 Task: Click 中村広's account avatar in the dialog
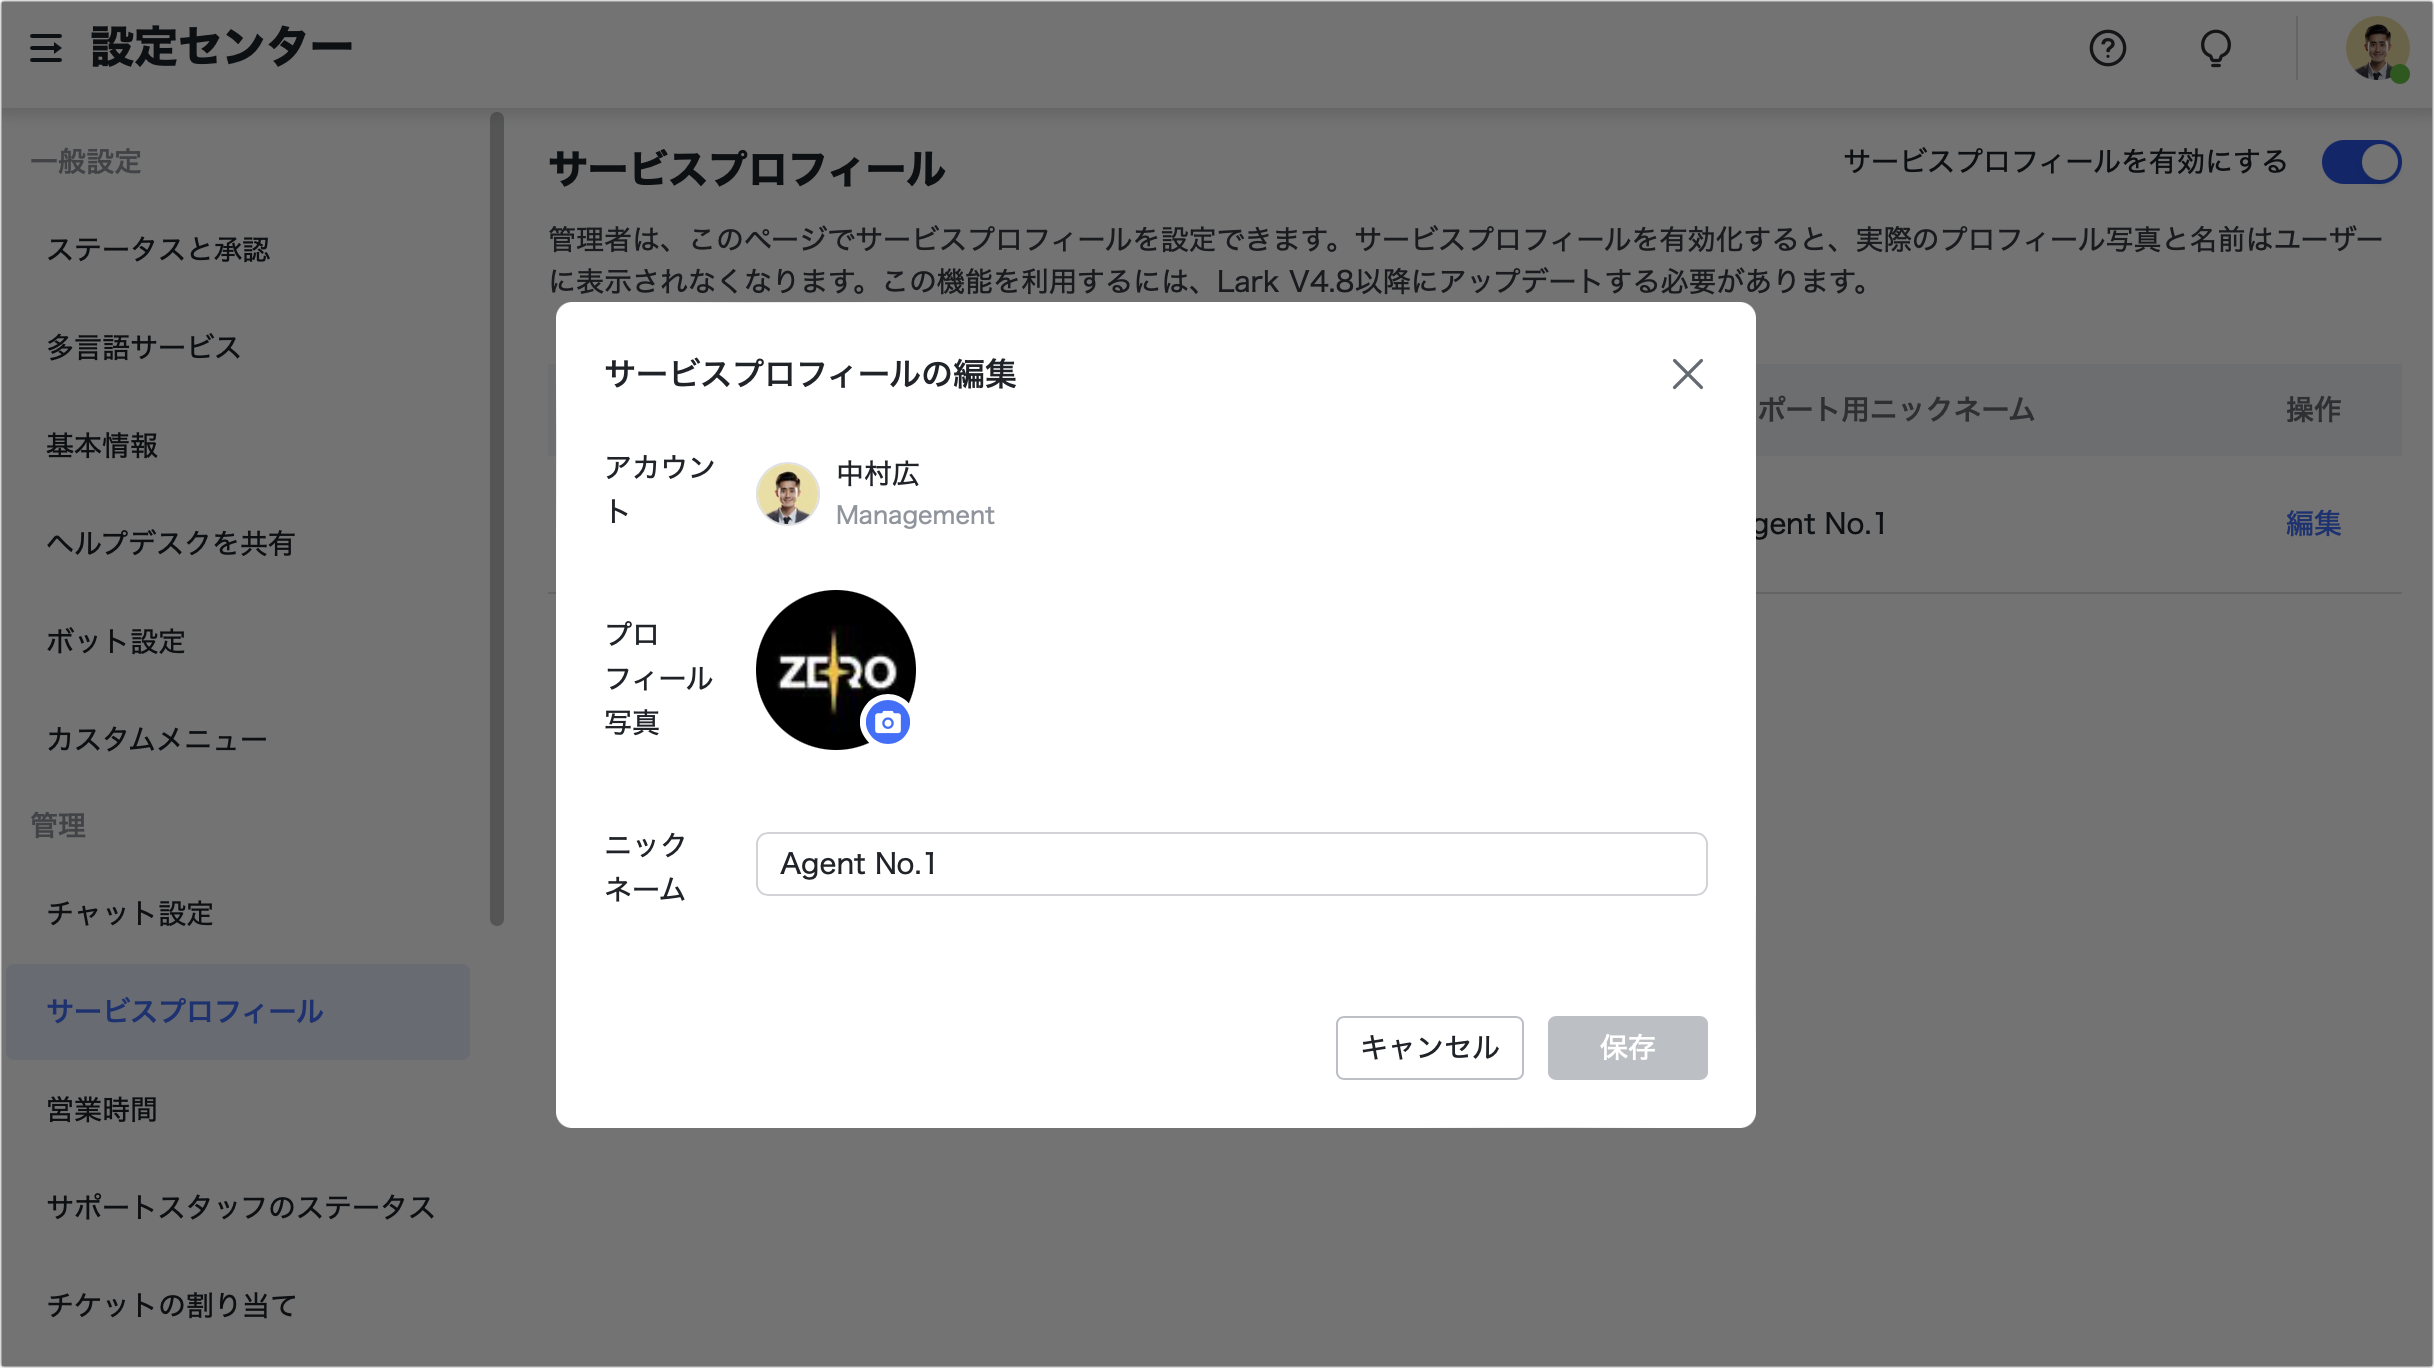787,493
